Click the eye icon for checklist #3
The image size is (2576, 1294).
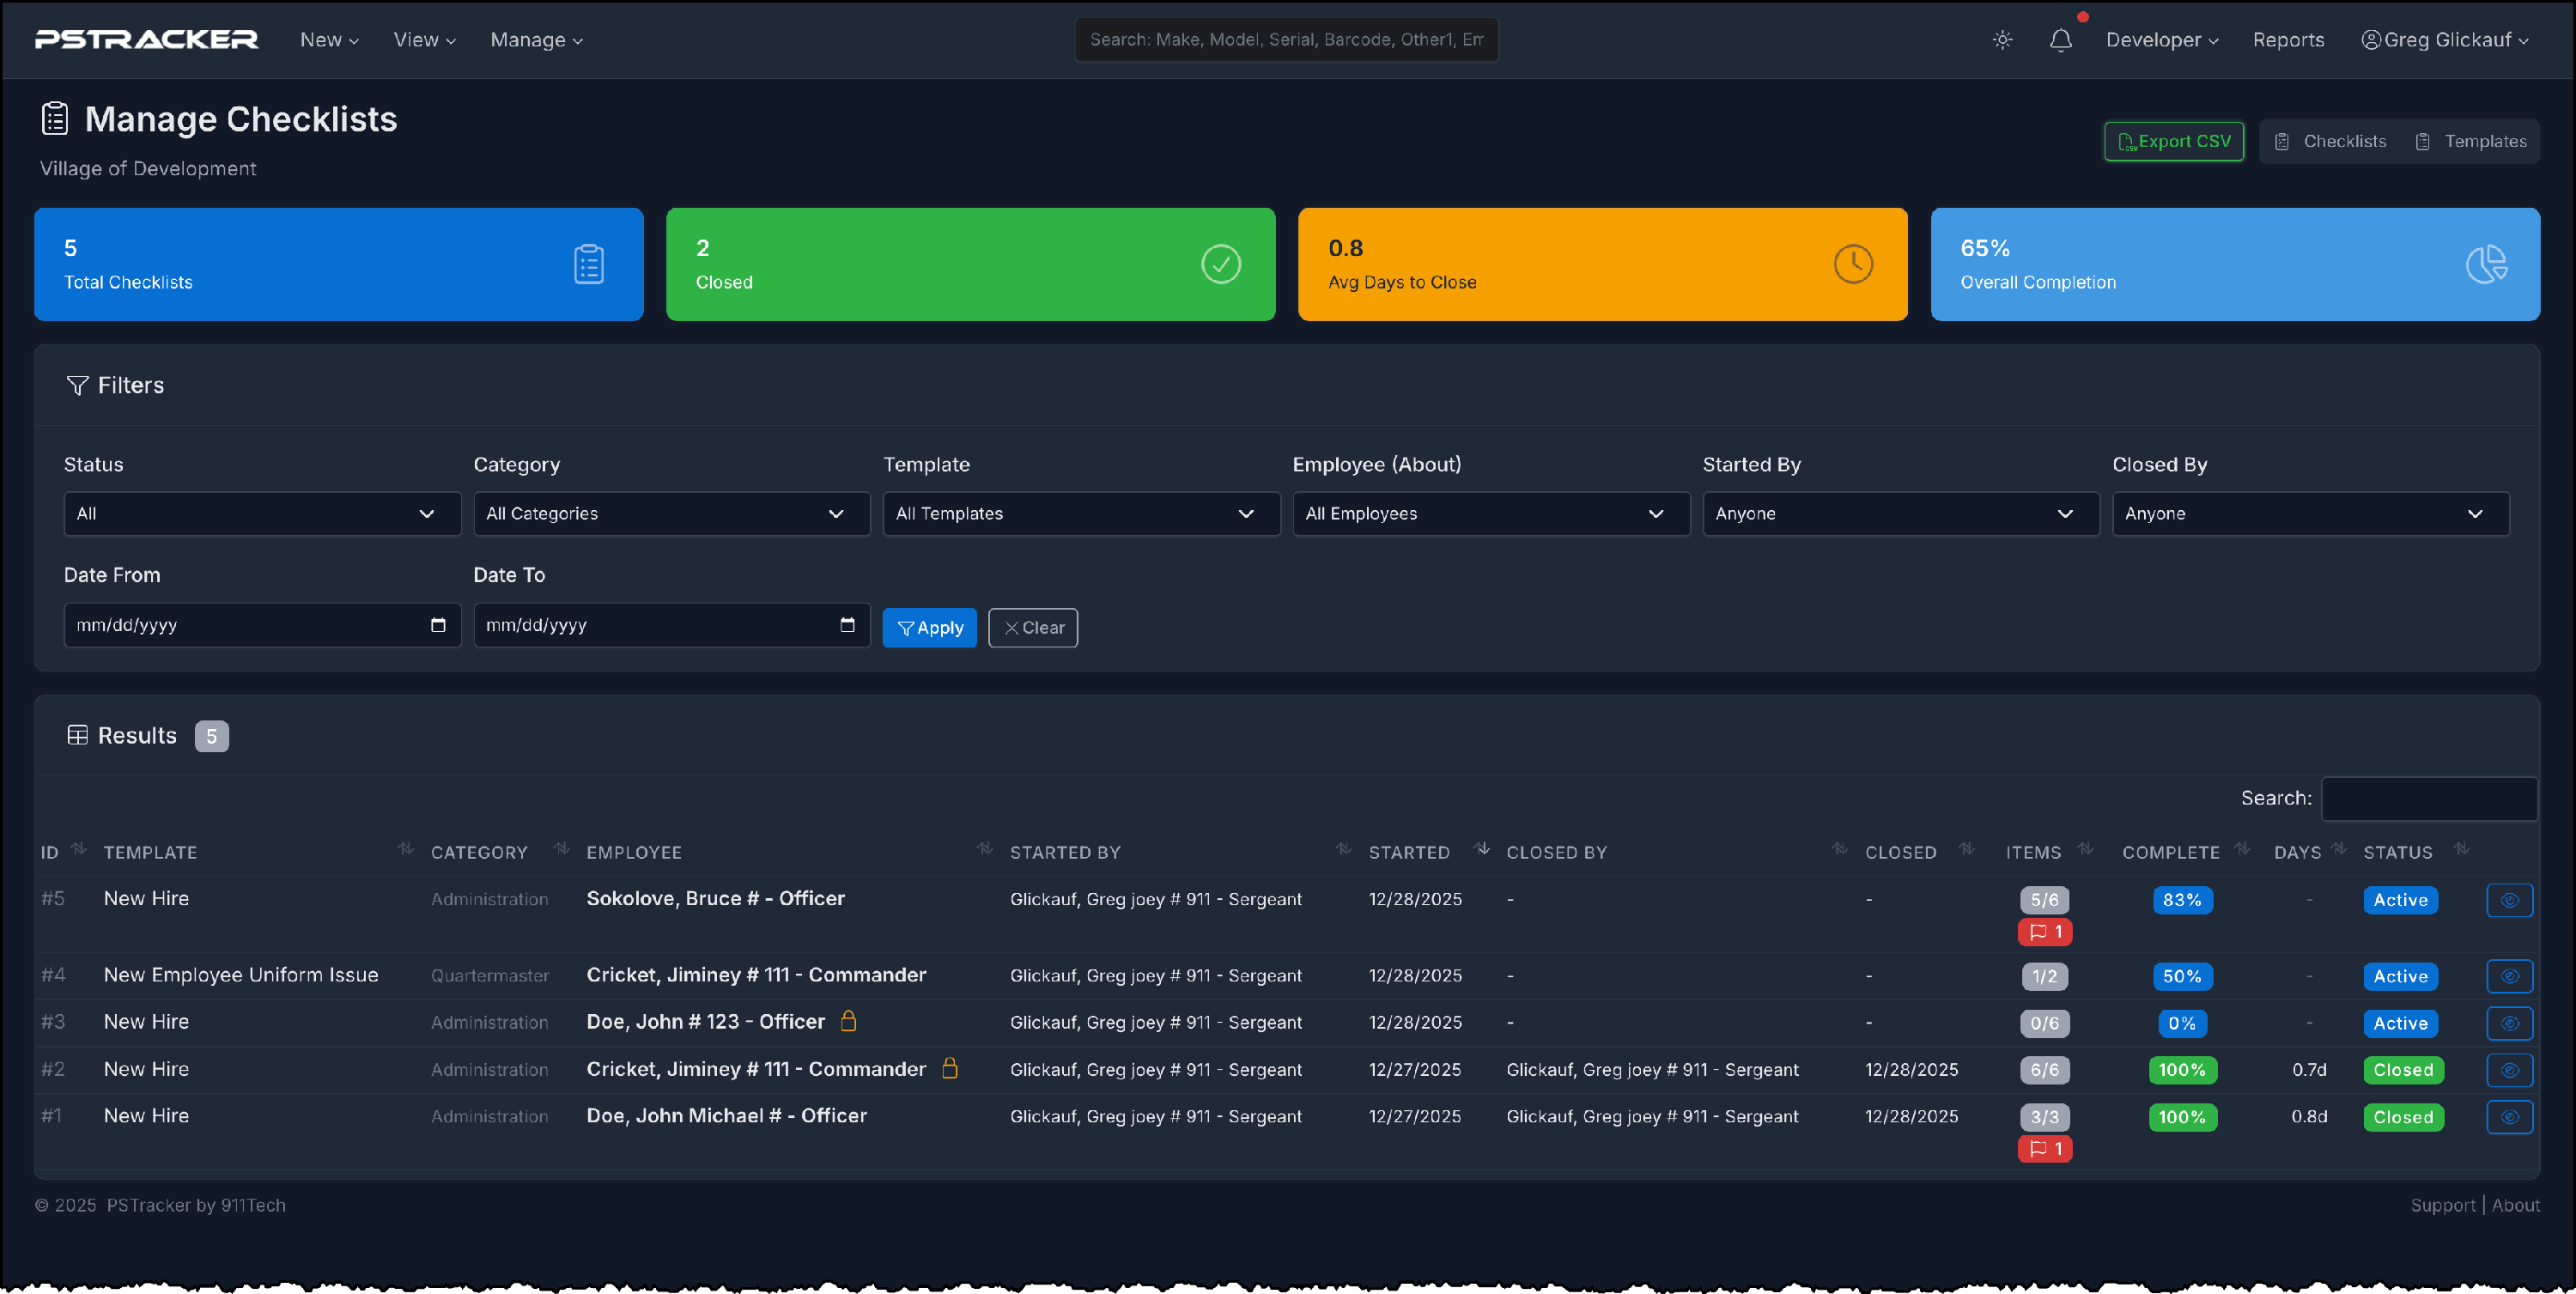click(2509, 1023)
